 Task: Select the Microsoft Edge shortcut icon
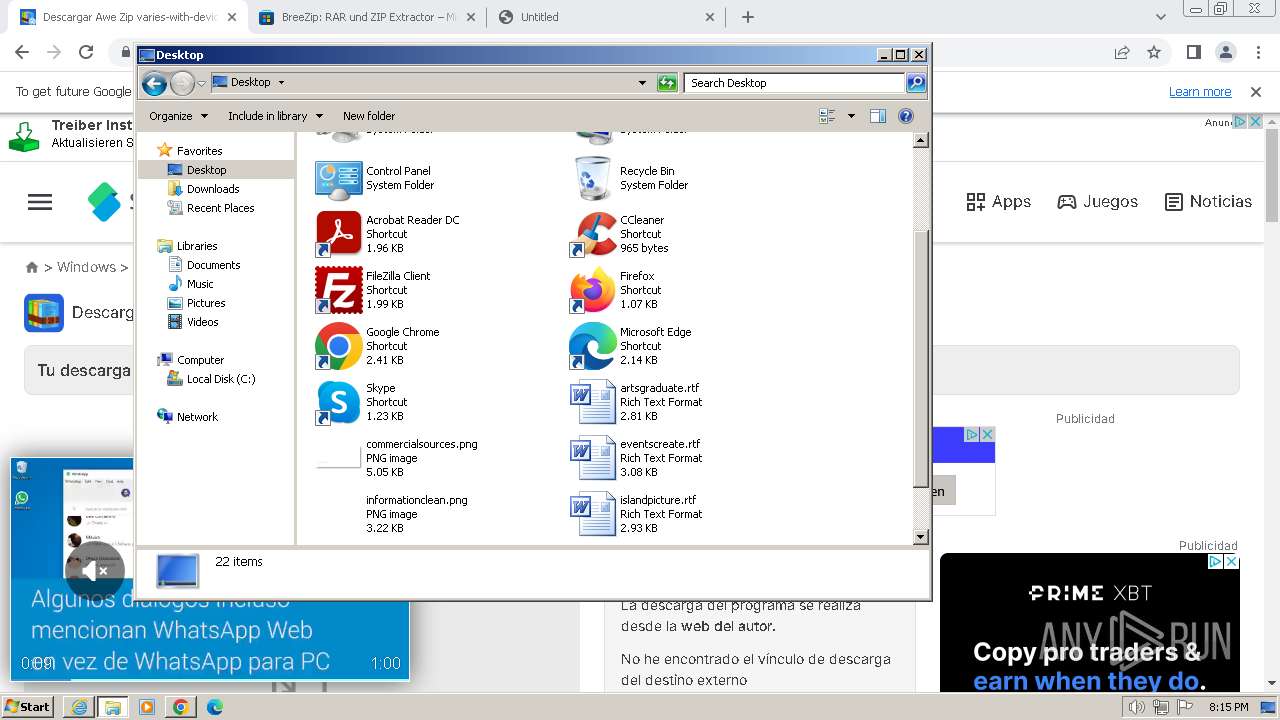pyautogui.click(x=593, y=346)
